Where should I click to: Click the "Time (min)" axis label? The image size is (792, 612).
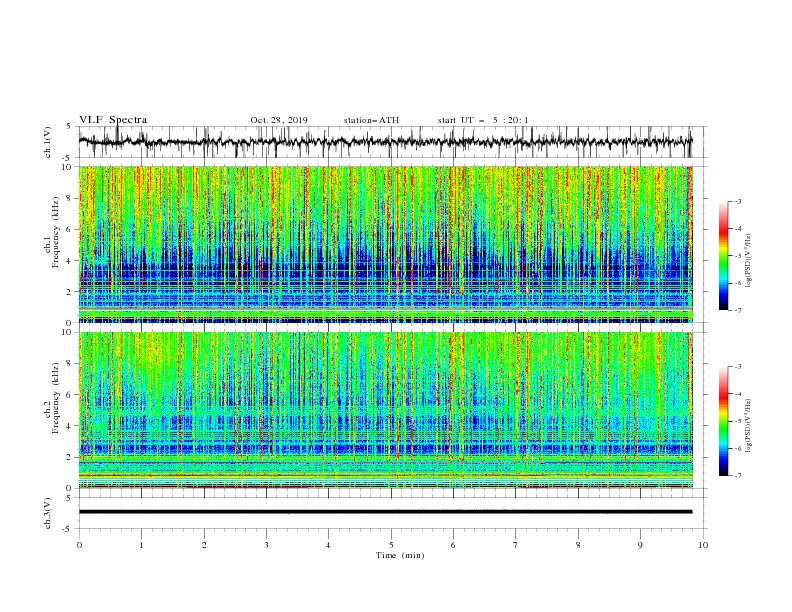[x=400, y=555]
